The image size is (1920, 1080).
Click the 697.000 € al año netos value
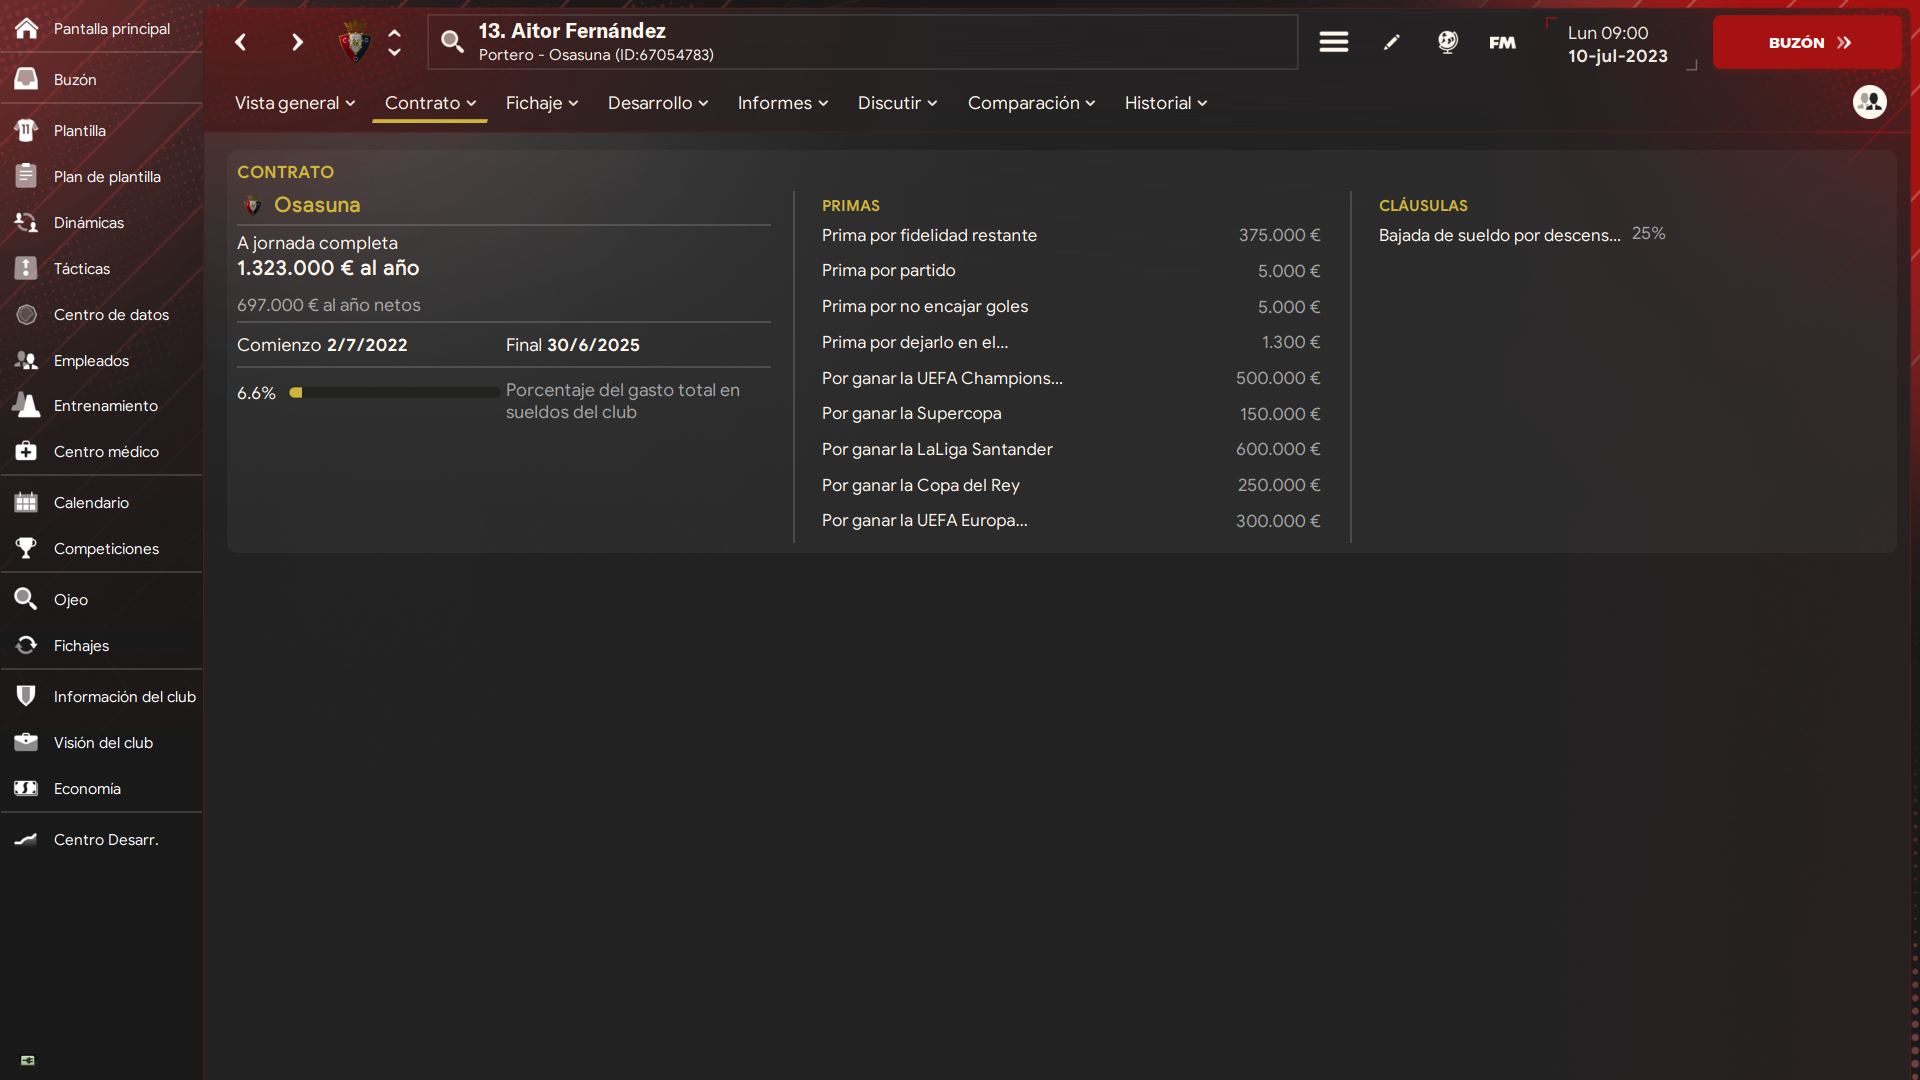[x=328, y=305]
